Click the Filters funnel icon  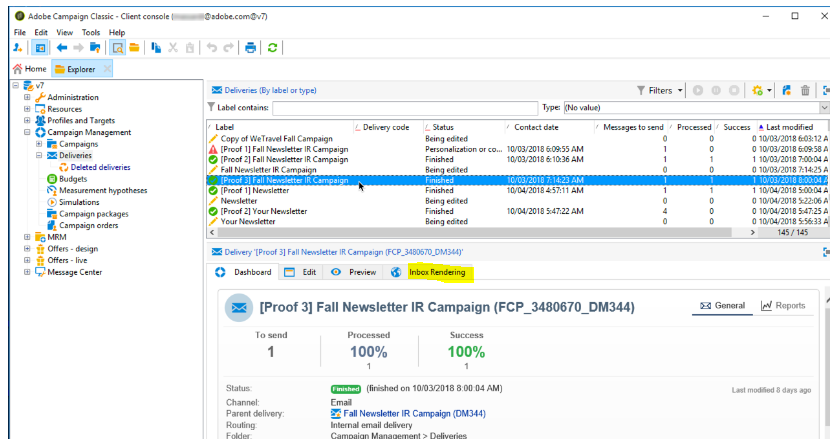(x=642, y=90)
